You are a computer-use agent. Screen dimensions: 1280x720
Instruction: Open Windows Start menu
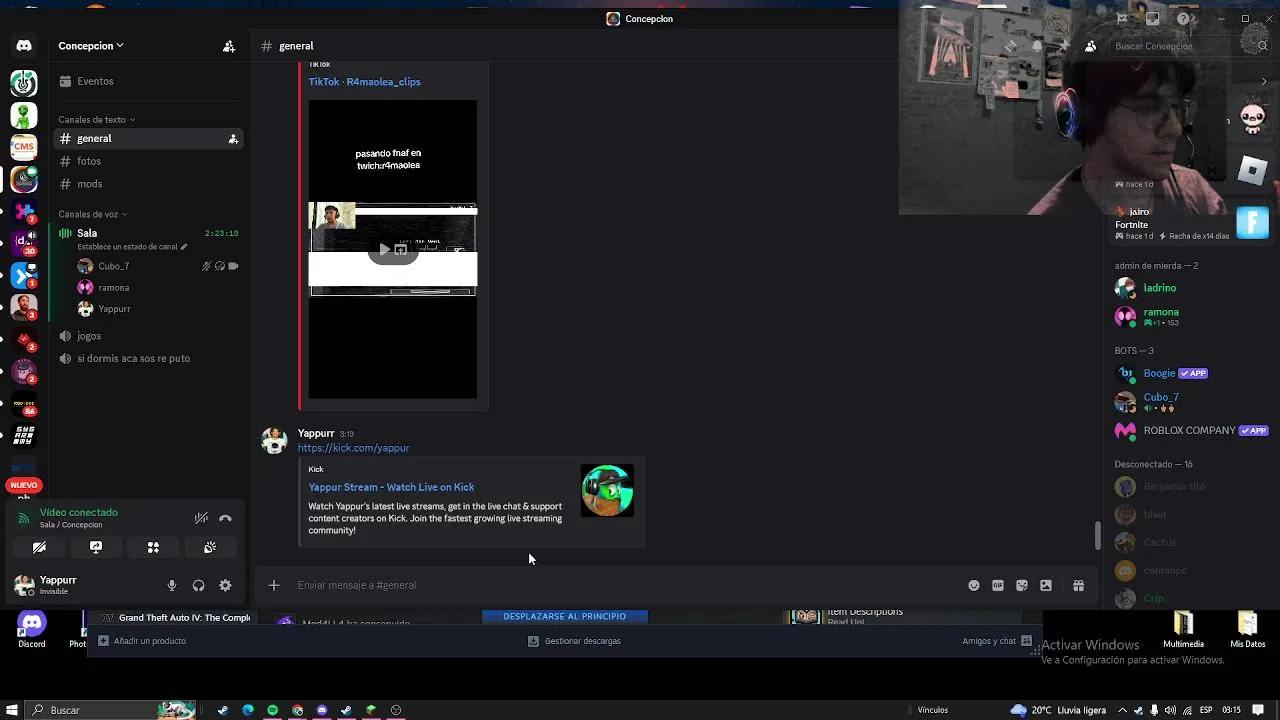coord(10,710)
